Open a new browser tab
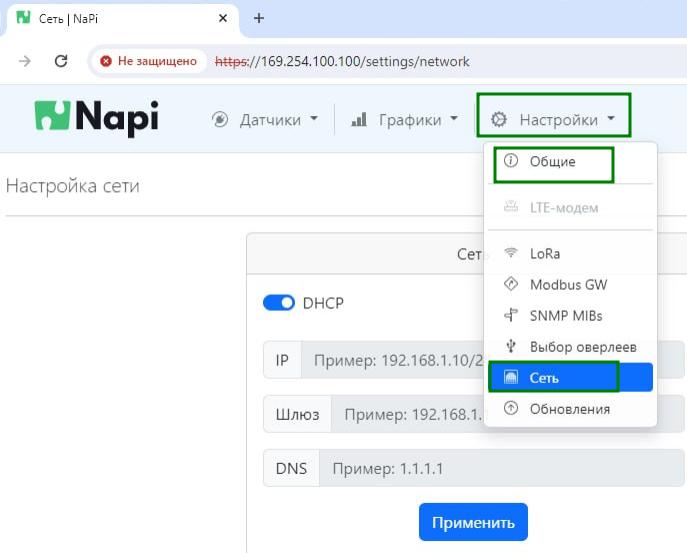The image size is (687, 553). coord(259,18)
